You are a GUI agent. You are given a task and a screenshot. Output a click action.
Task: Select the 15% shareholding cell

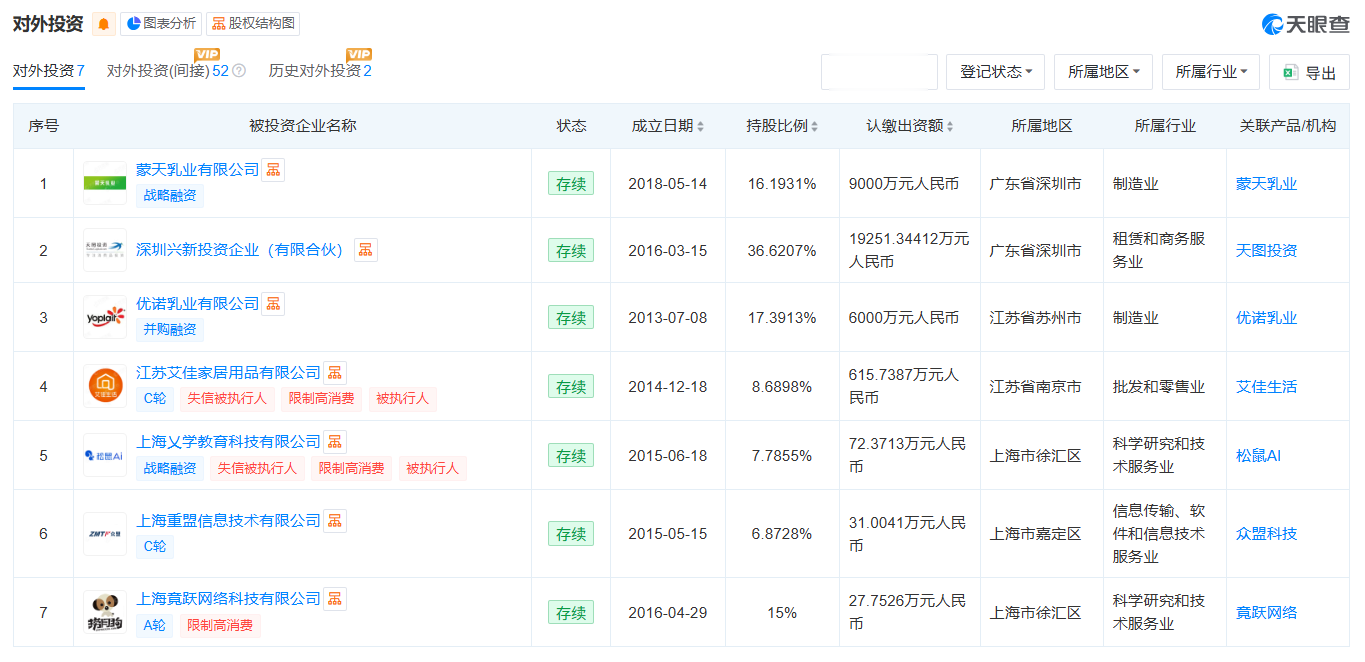pyautogui.click(x=781, y=613)
